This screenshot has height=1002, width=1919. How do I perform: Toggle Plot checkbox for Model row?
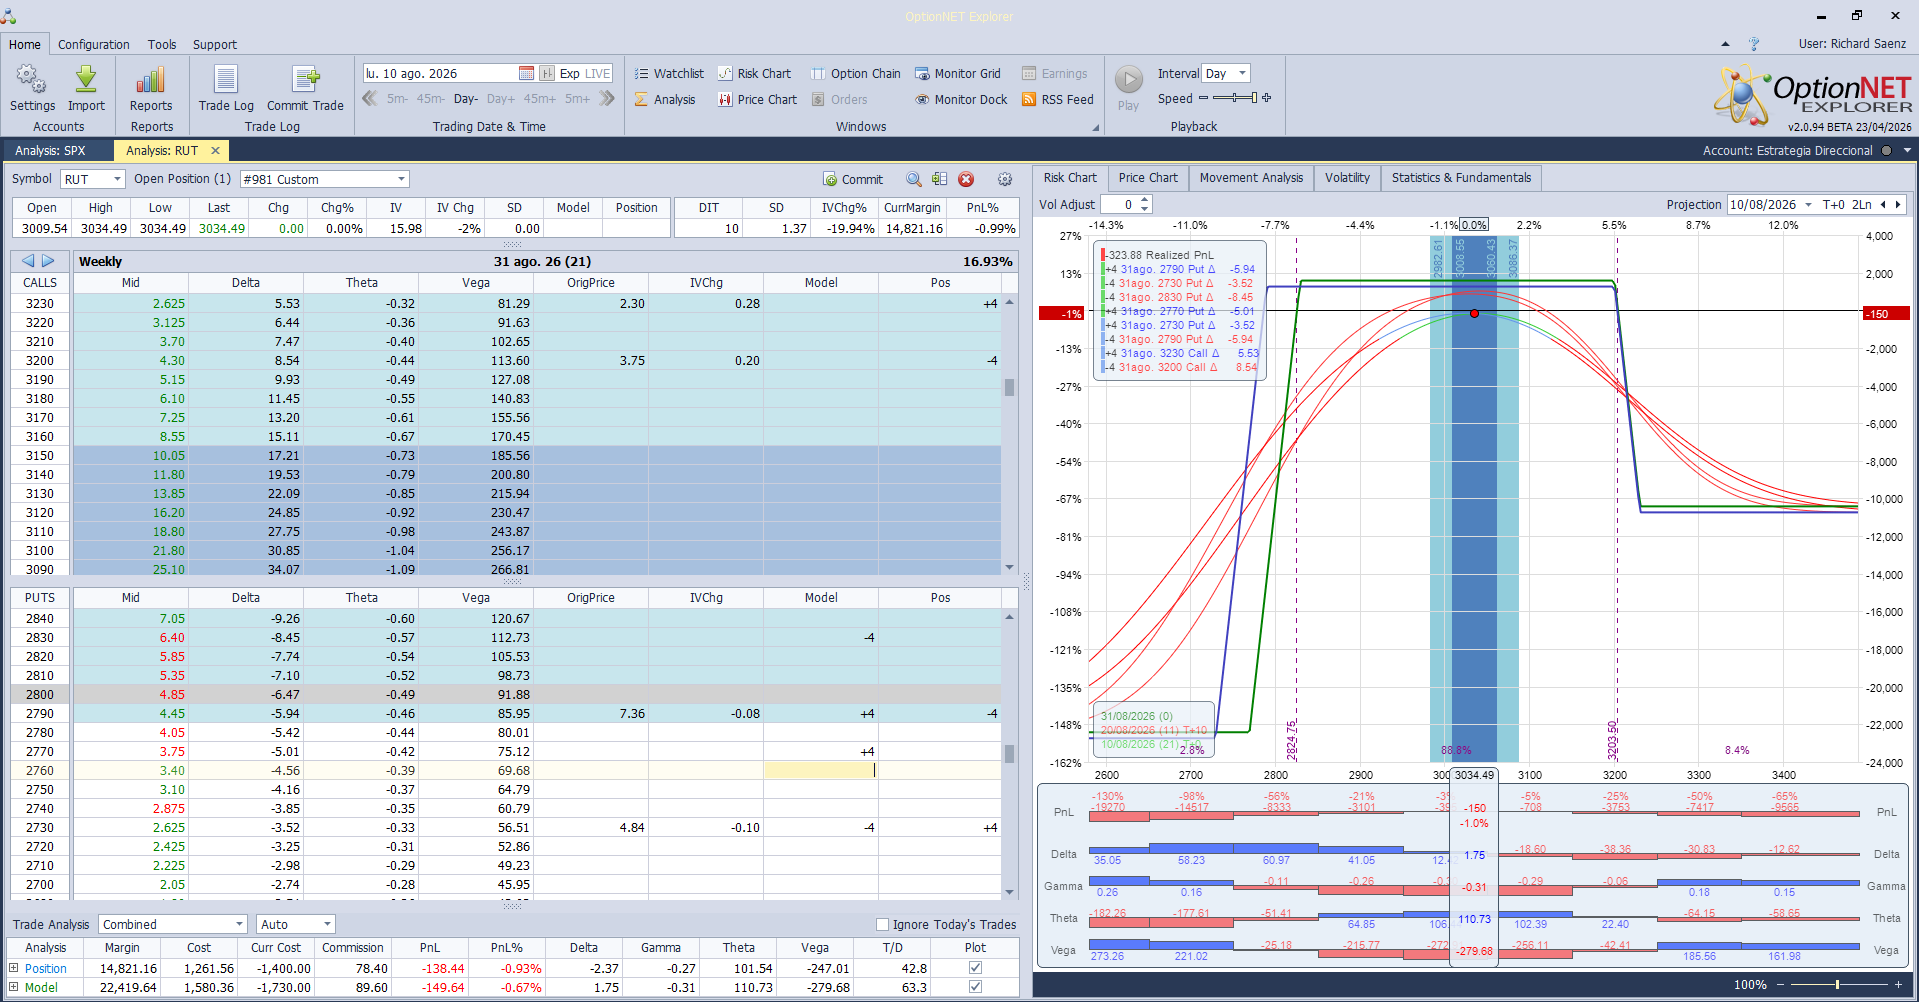975,987
